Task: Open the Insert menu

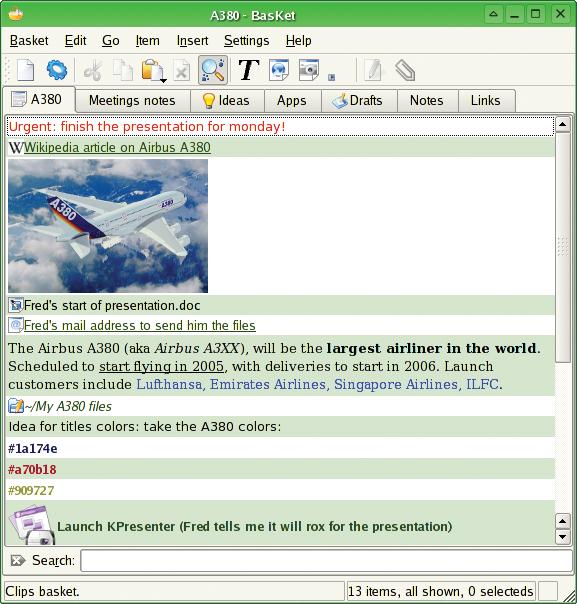Action: tap(192, 40)
